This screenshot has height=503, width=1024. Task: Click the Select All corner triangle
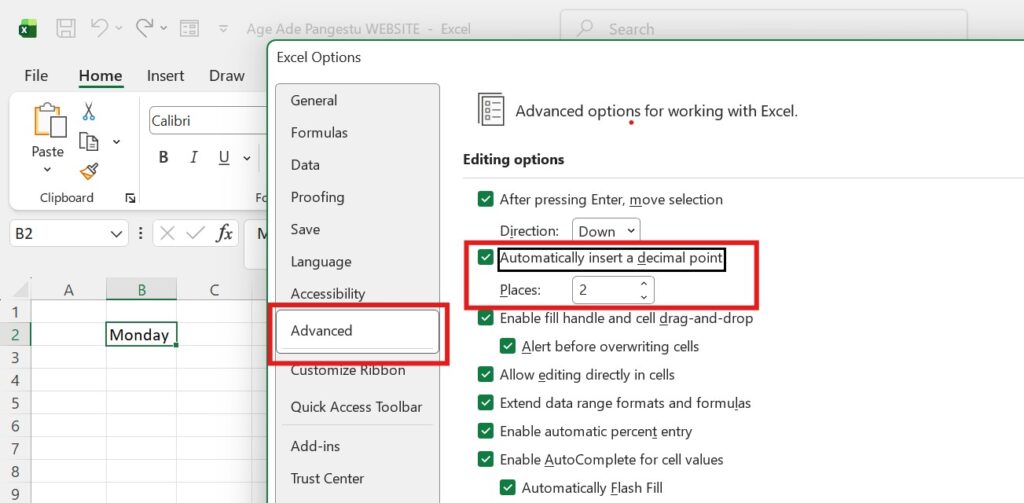coord(20,289)
